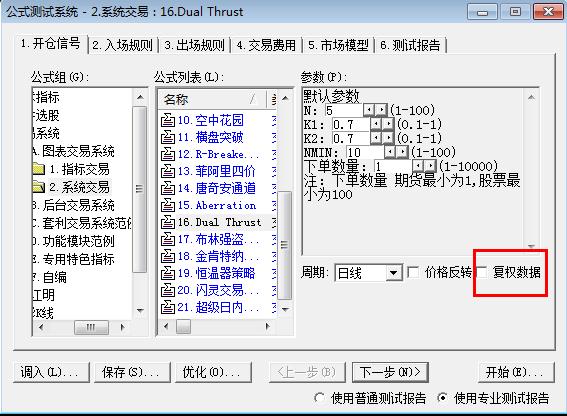Click the 名称 column header
The width and height of the screenshot is (567, 416).
pos(212,99)
